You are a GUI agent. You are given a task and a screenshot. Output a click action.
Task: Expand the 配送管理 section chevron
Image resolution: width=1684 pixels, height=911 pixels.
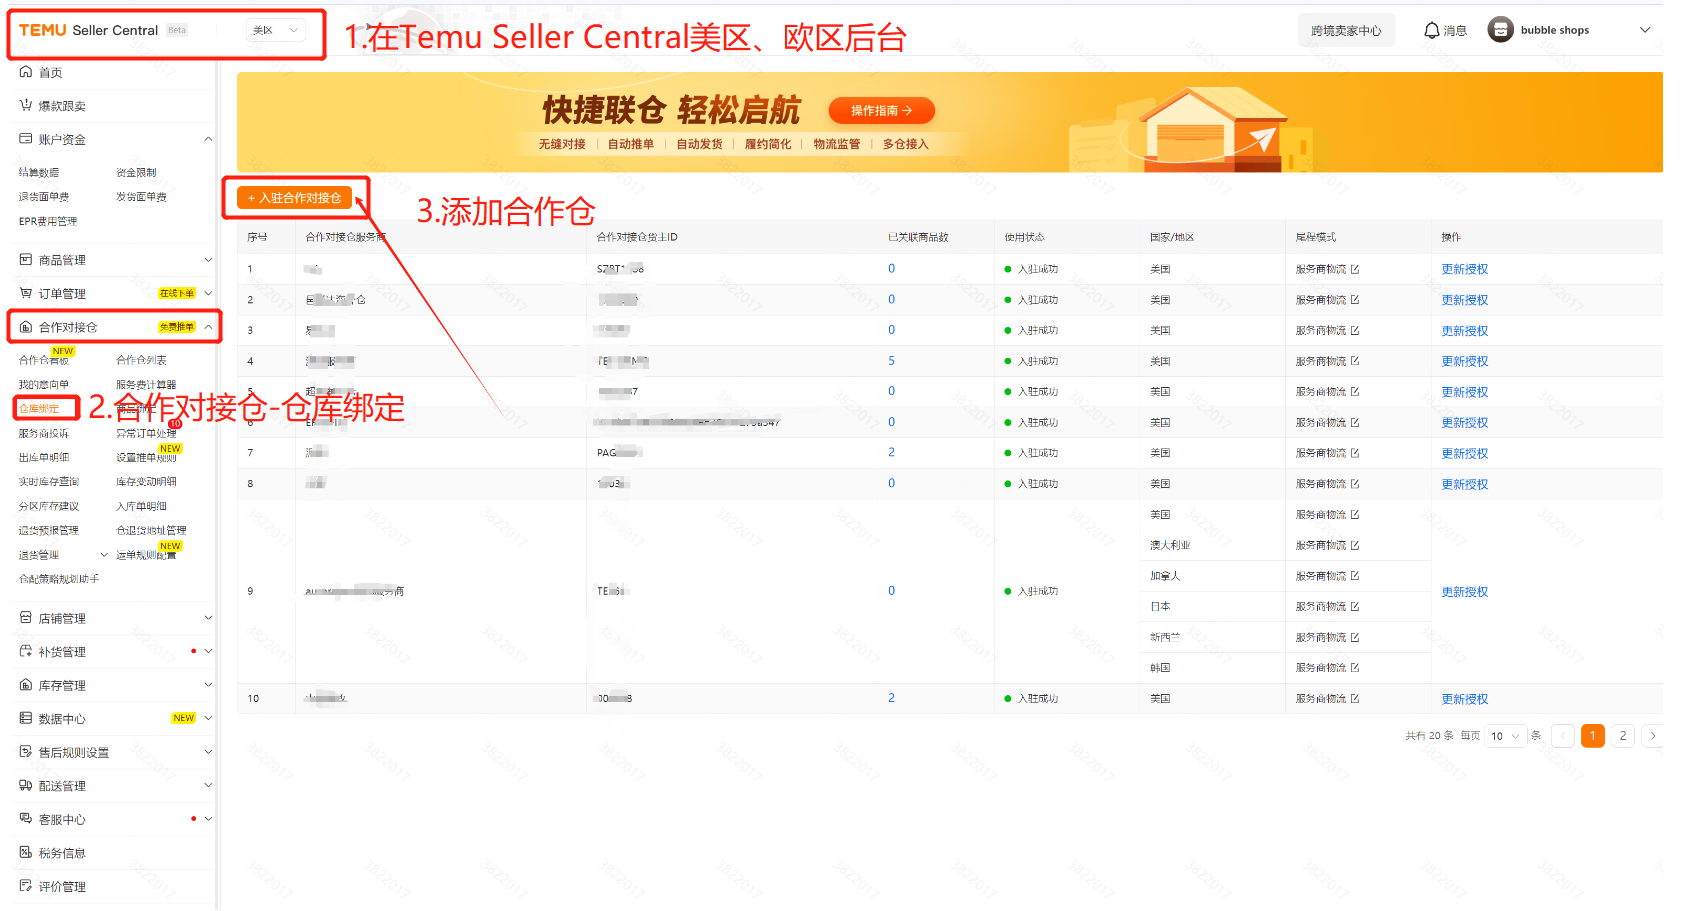click(208, 786)
